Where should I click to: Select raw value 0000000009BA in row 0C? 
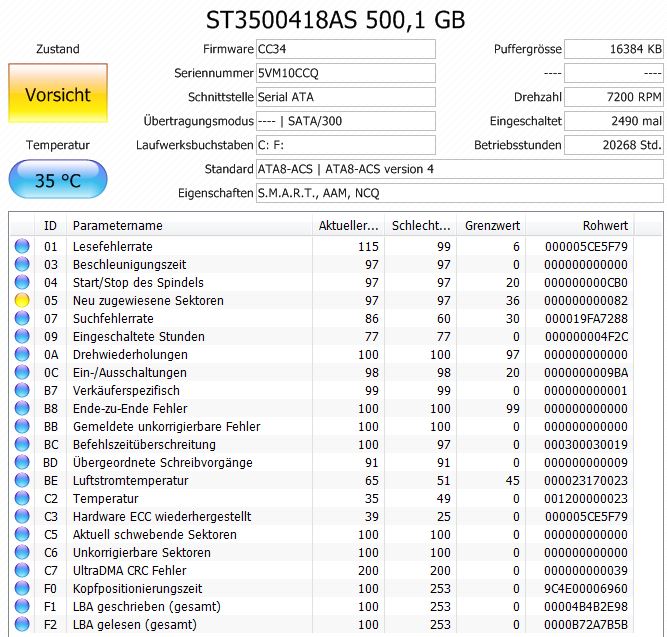pyautogui.click(x=586, y=372)
